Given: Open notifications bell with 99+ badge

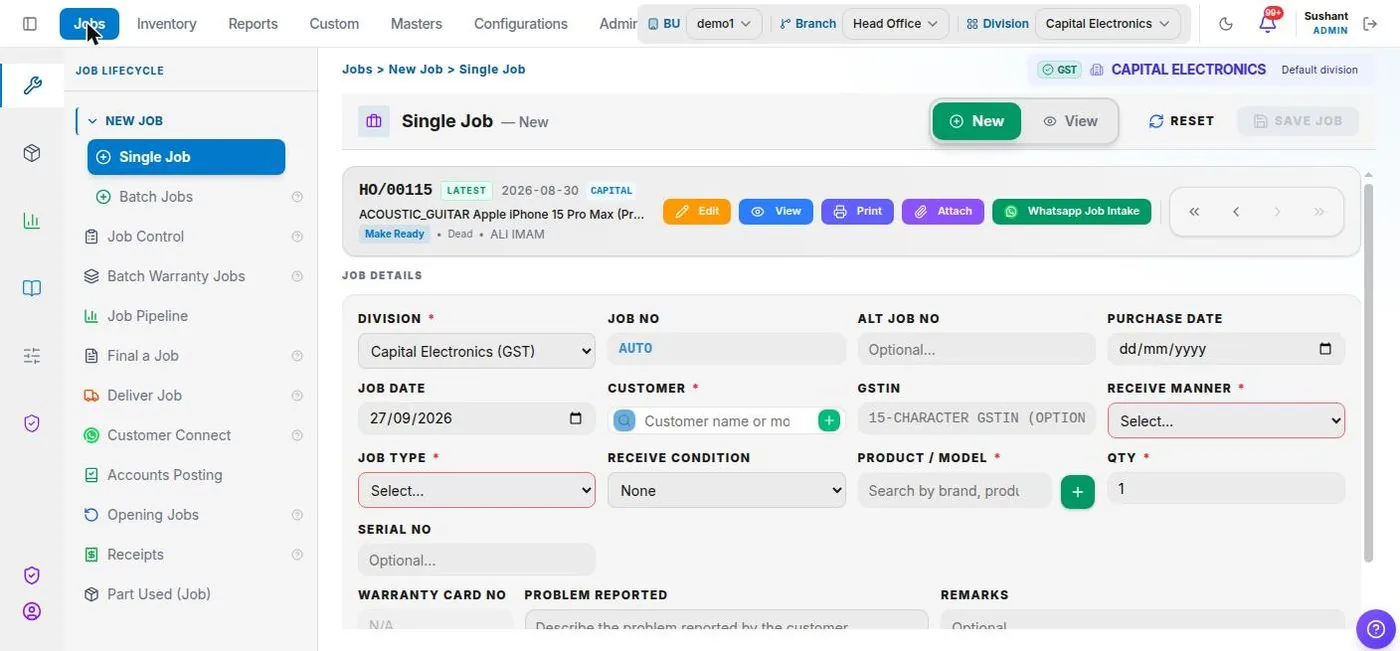Looking at the screenshot, I should pyautogui.click(x=1268, y=23).
